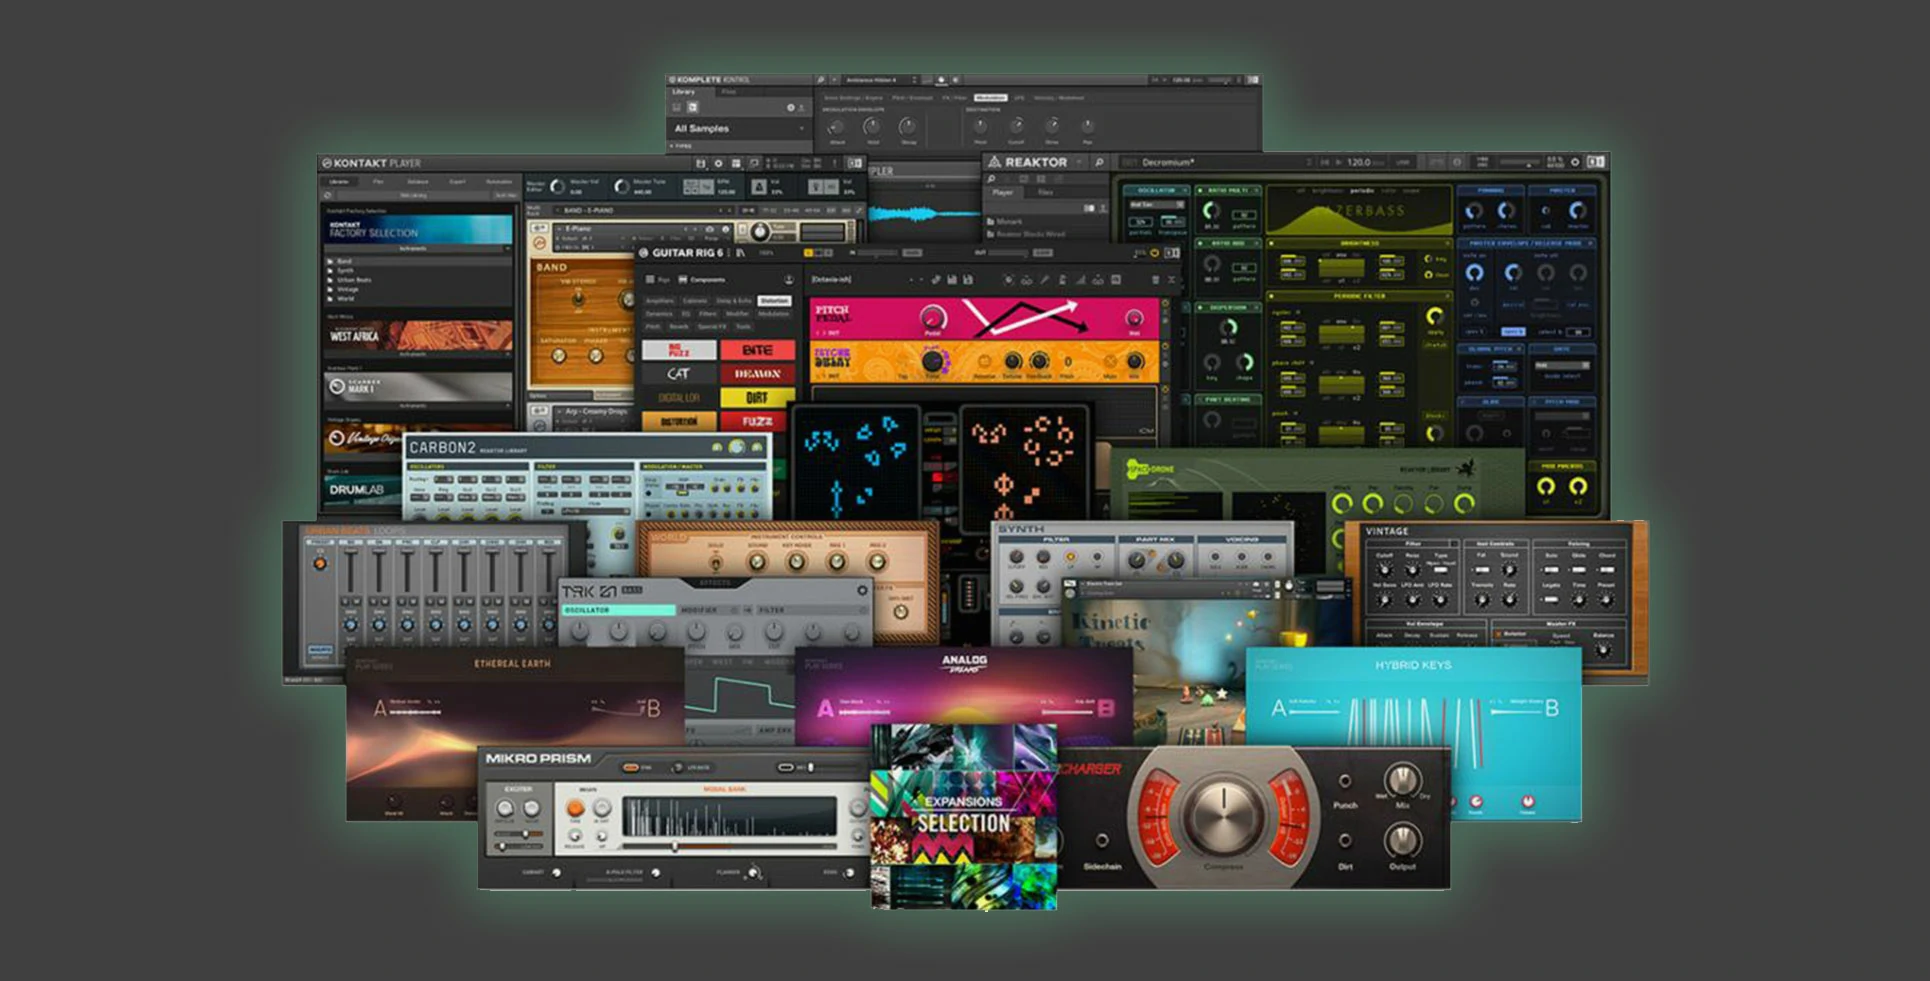Select the DIRT distortion component
This screenshot has height=981, width=1930.
[757, 397]
